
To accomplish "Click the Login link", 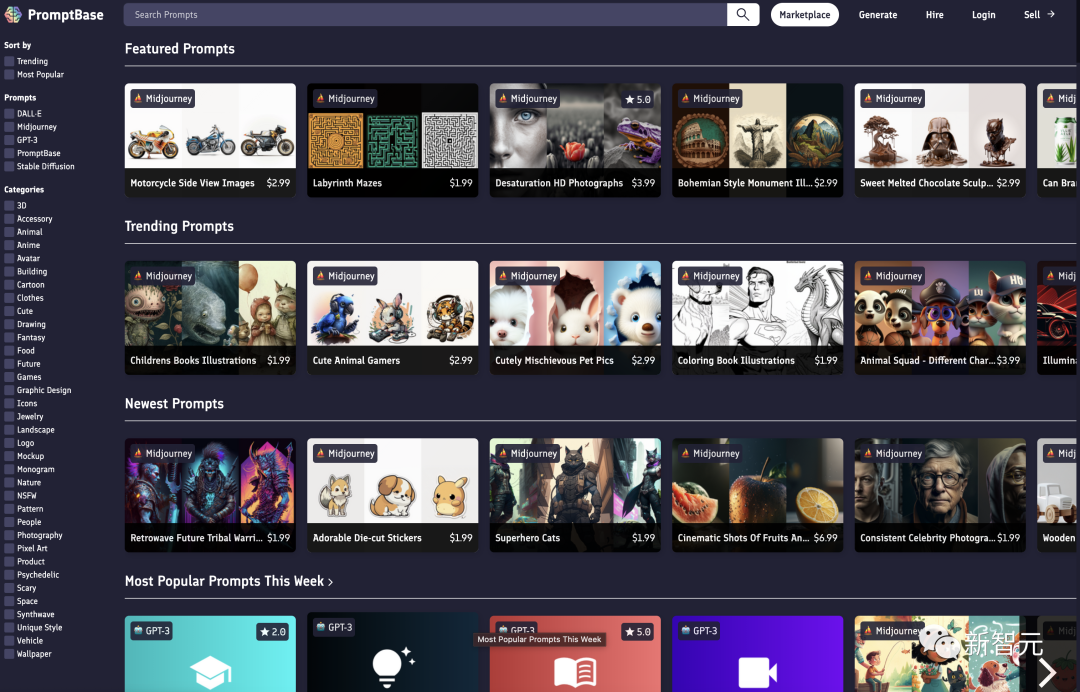I will pos(983,14).
